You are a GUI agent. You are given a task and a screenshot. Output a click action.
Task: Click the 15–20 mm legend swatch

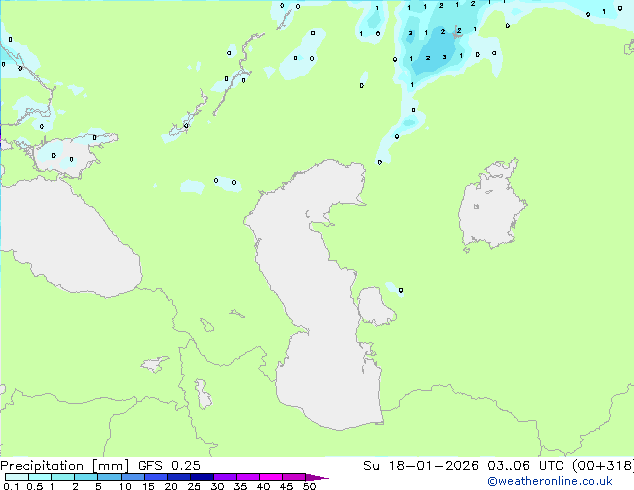155,477
